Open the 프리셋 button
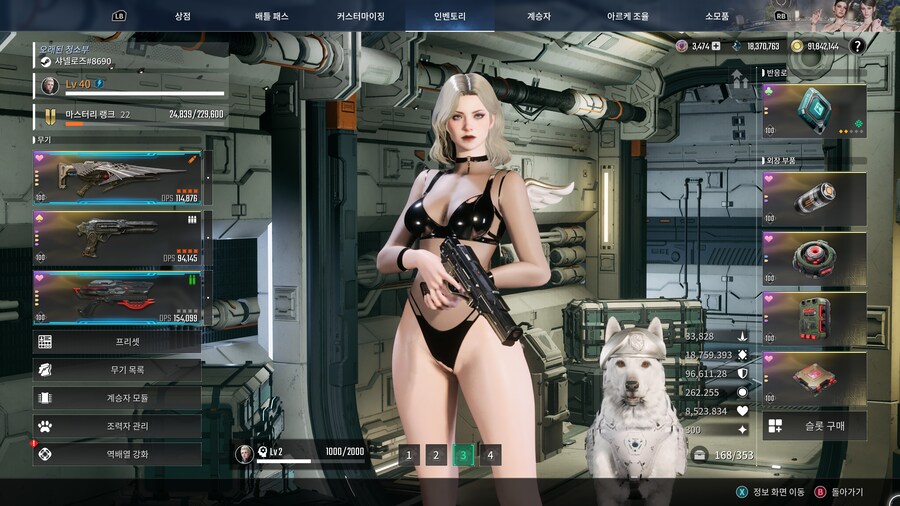Viewport: 900px width, 506px height. point(117,342)
